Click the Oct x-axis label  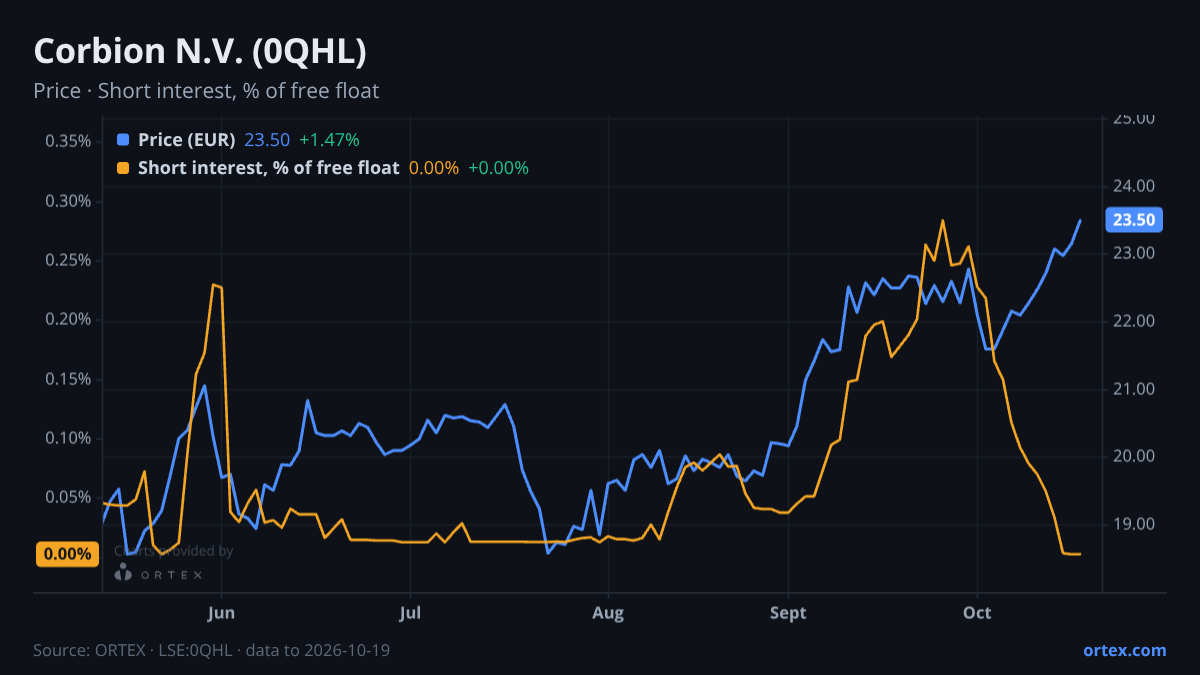(977, 612)
